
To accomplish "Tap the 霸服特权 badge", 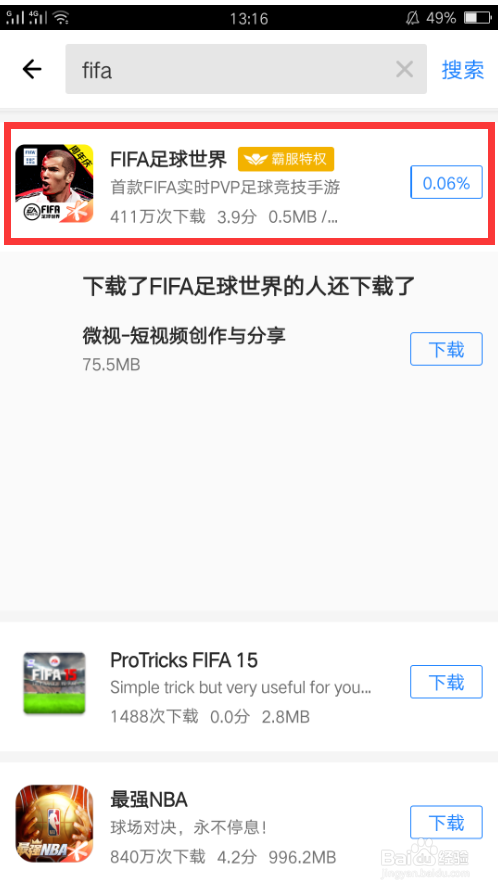I will (x=286, y=159).
